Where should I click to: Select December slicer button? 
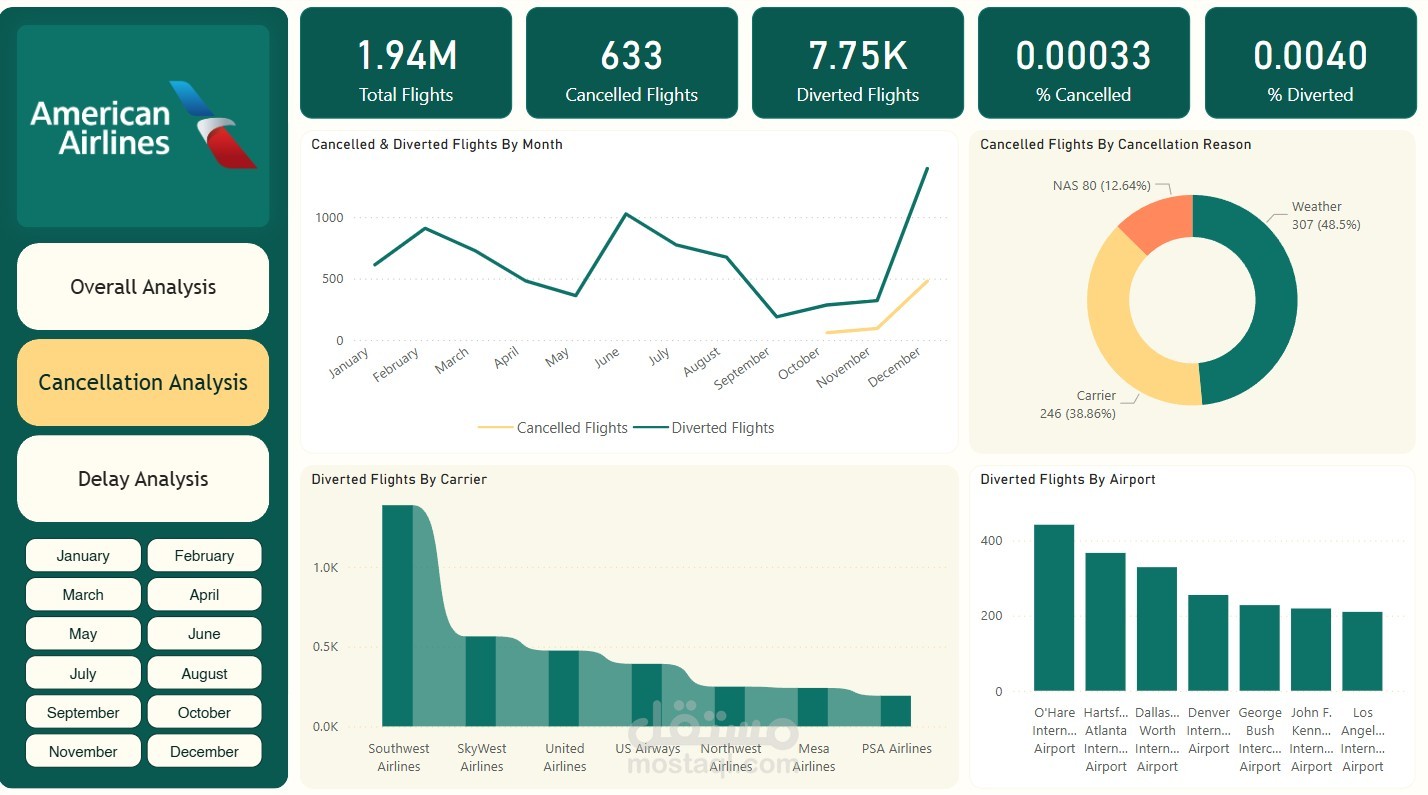pyautogui.click(x=204, y=752)
